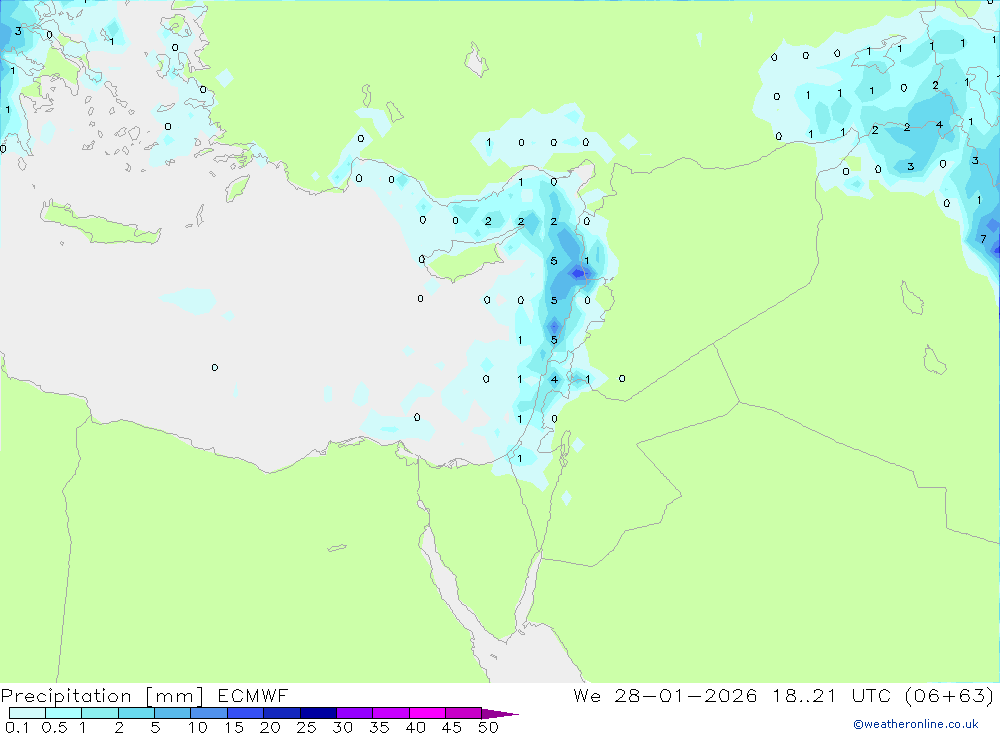This screenshot has width=1000, height=733.
Task: Pick the 15–20 mm legend color swatch
Action: (245, 713)
